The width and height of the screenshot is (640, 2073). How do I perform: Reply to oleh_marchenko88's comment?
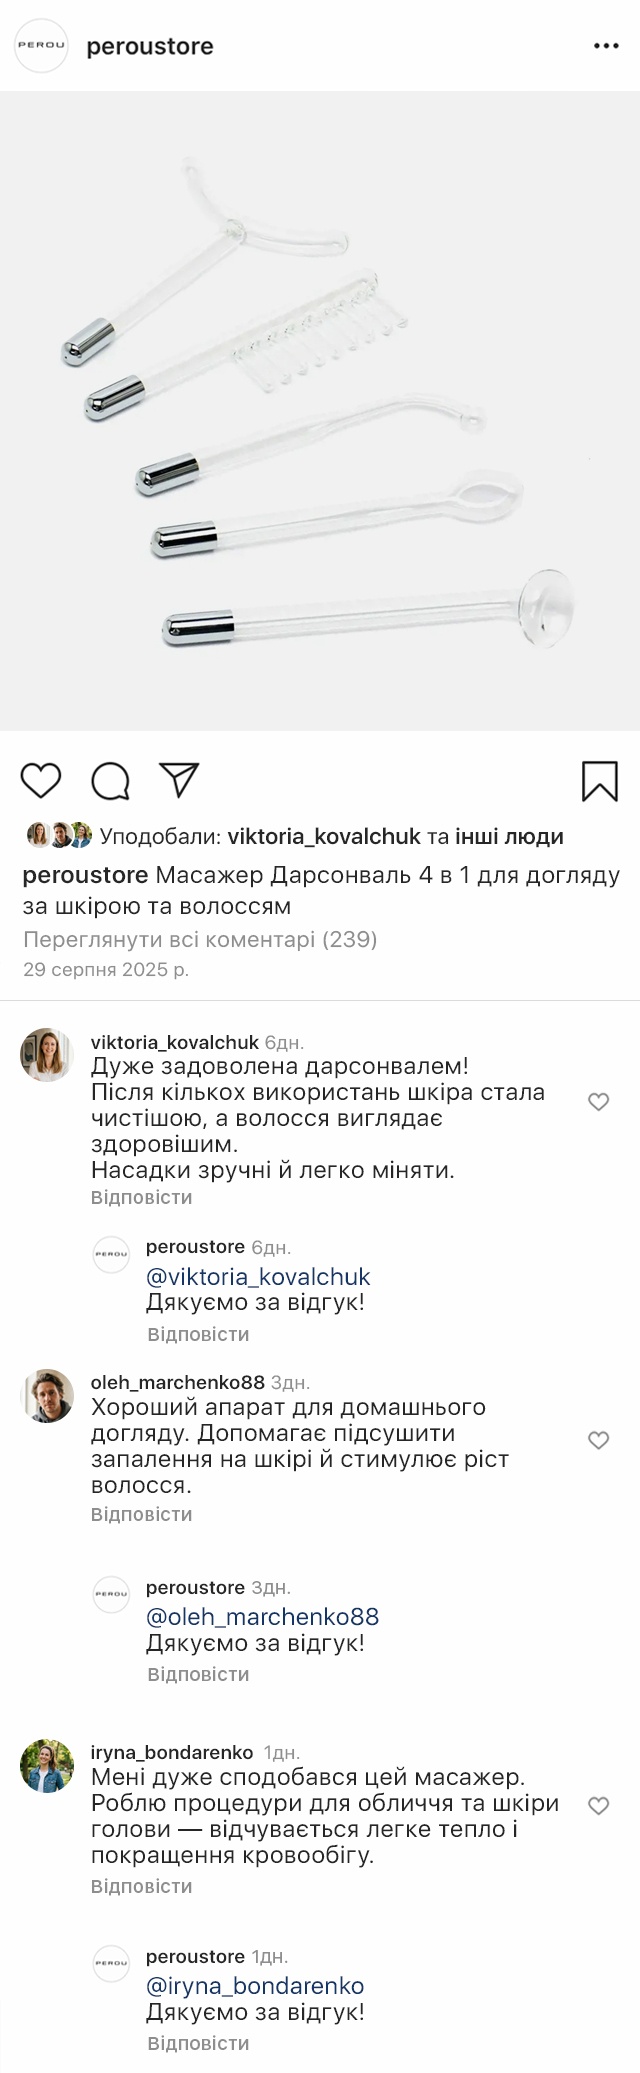141,1514
